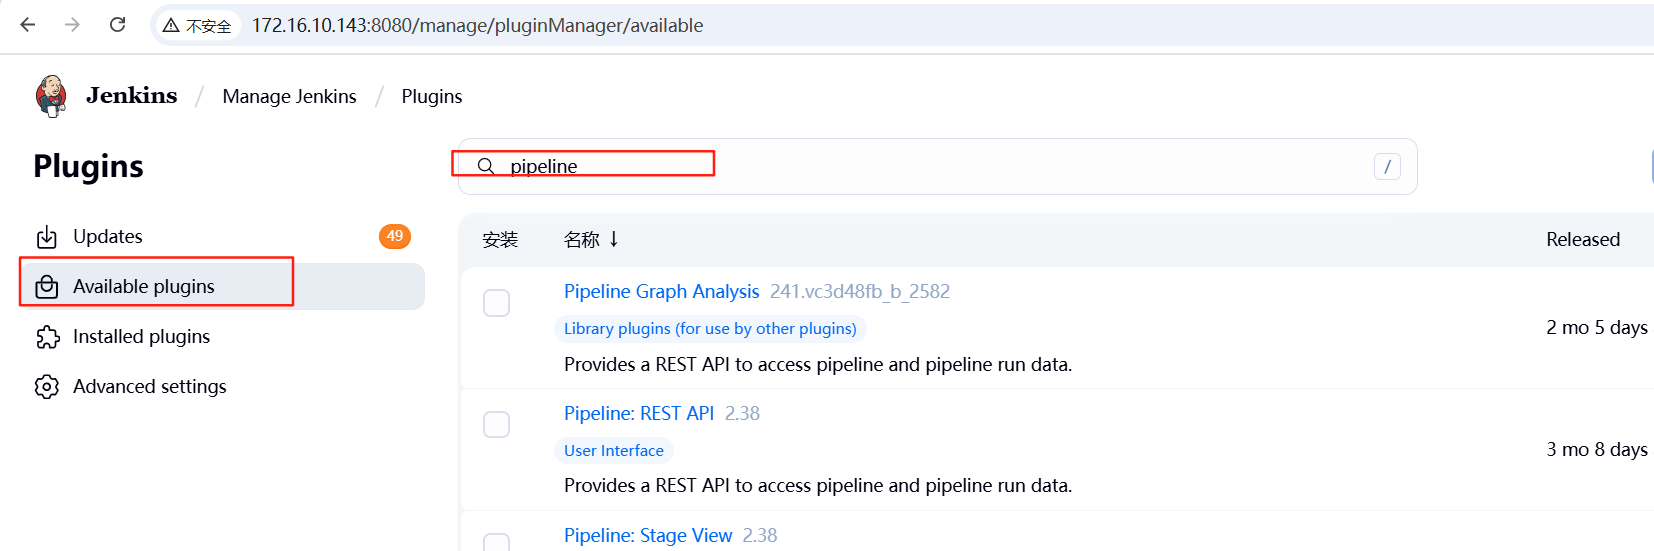Click the not-secure warning icon
Screen dimensions: 1654x551
[x=171, y=26]
